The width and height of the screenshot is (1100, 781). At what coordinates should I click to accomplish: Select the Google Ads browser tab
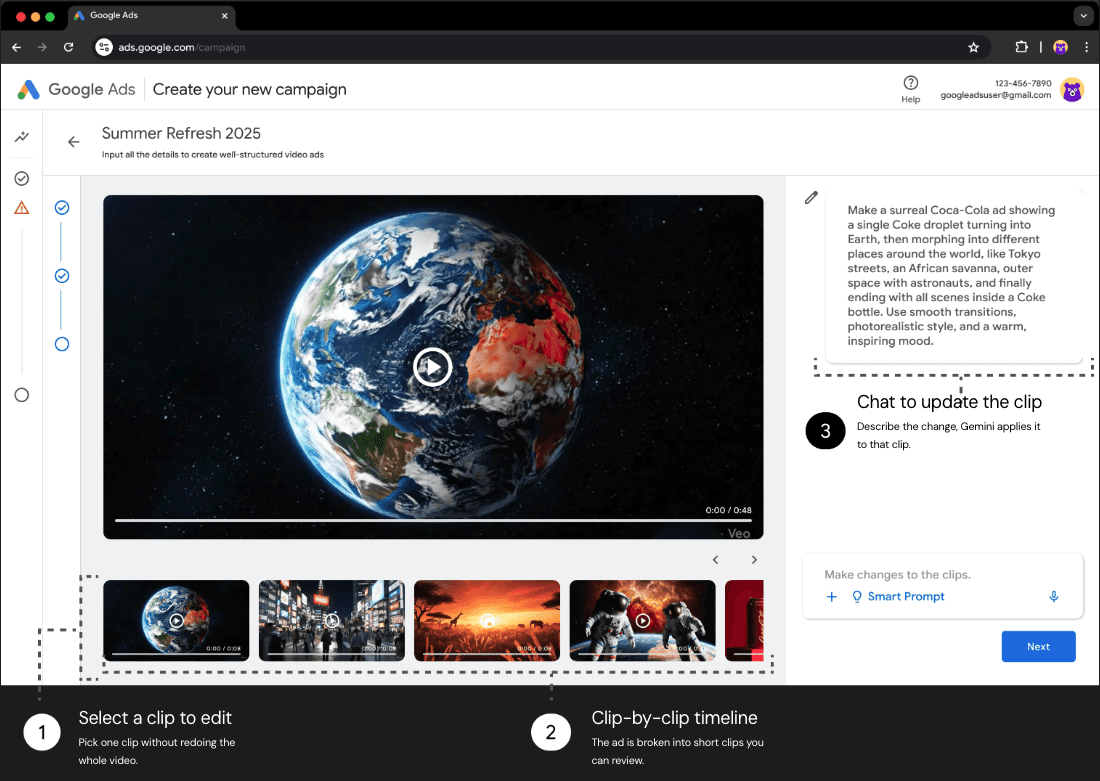tap(152, 15)
